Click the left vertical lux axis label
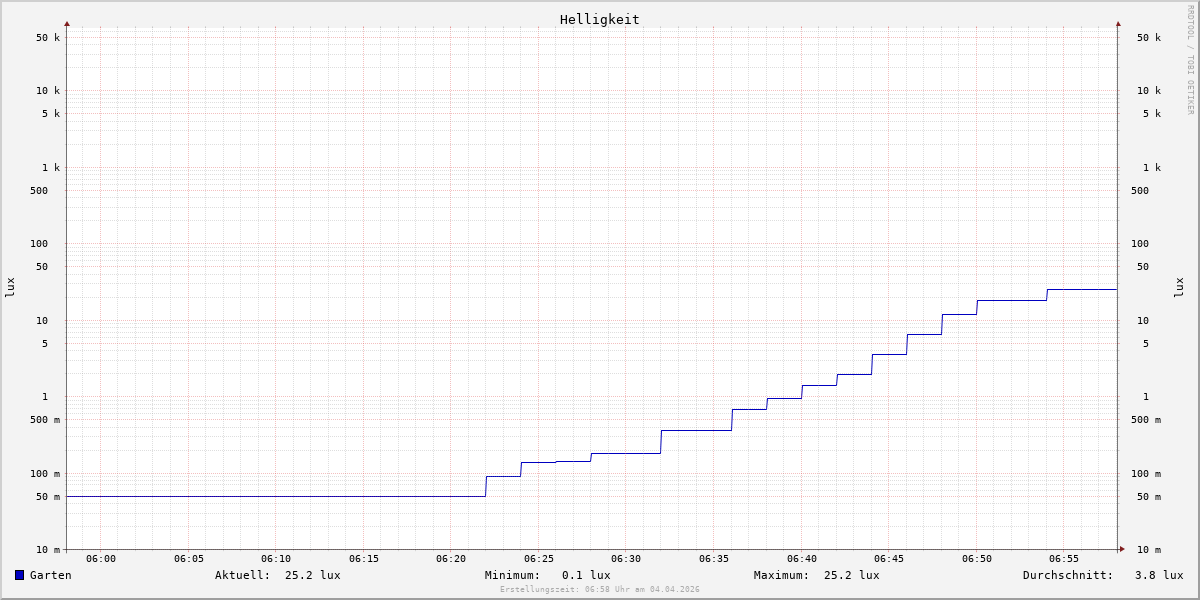1200x600 pixels. (x=10, y=287)
